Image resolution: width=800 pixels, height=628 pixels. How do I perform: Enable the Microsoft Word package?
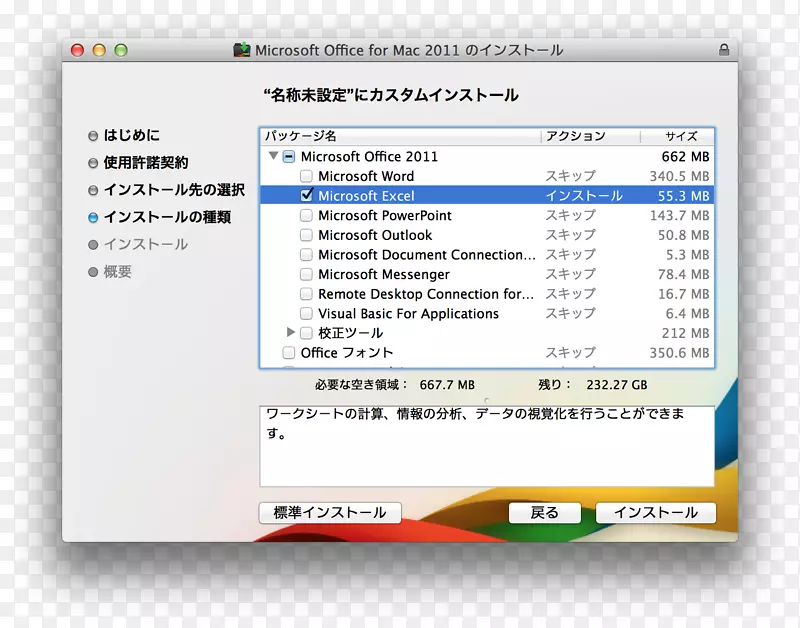[x=306, y=176]
